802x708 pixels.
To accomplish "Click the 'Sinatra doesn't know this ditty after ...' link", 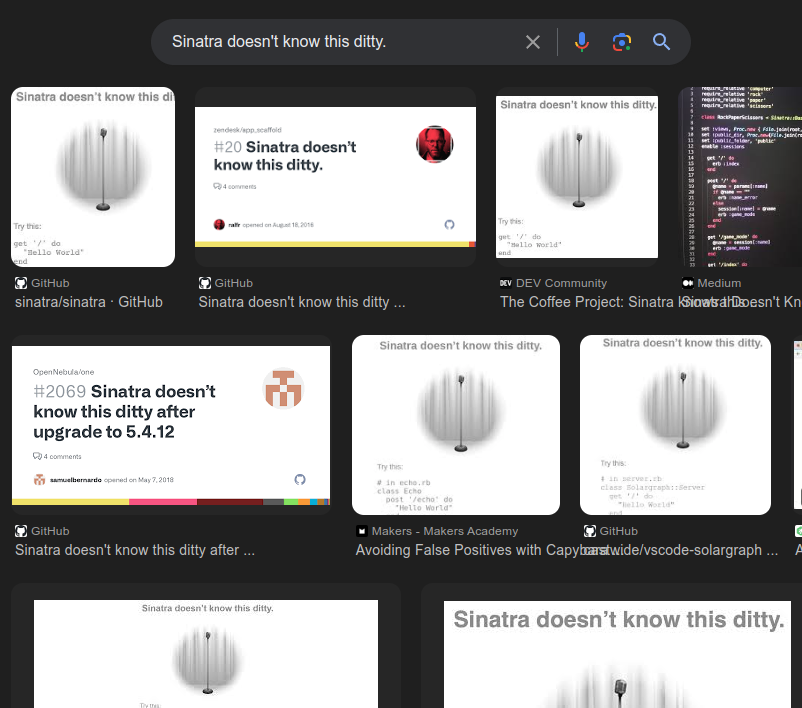I will click(135, 550).
